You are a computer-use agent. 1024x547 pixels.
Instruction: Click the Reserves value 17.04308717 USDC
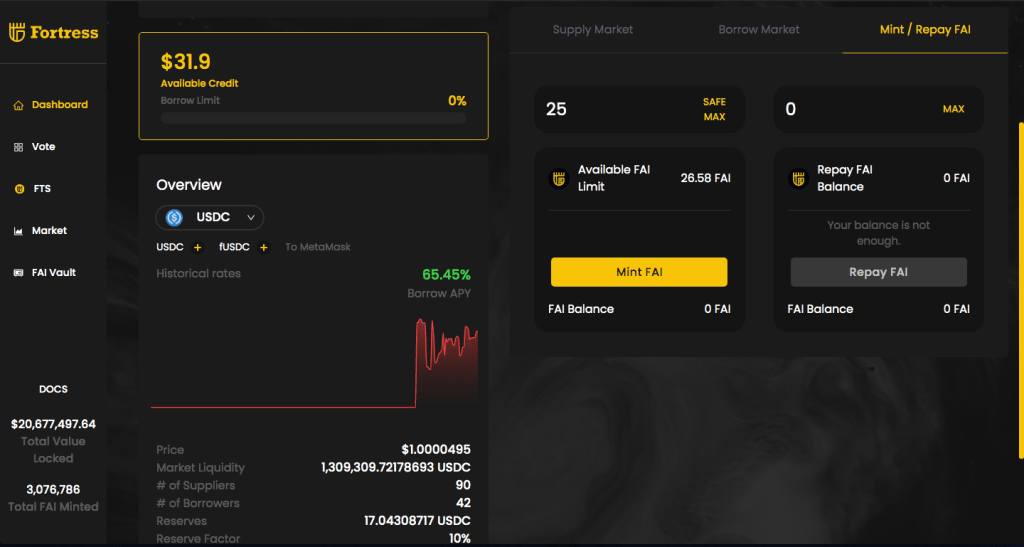[417, 521]
